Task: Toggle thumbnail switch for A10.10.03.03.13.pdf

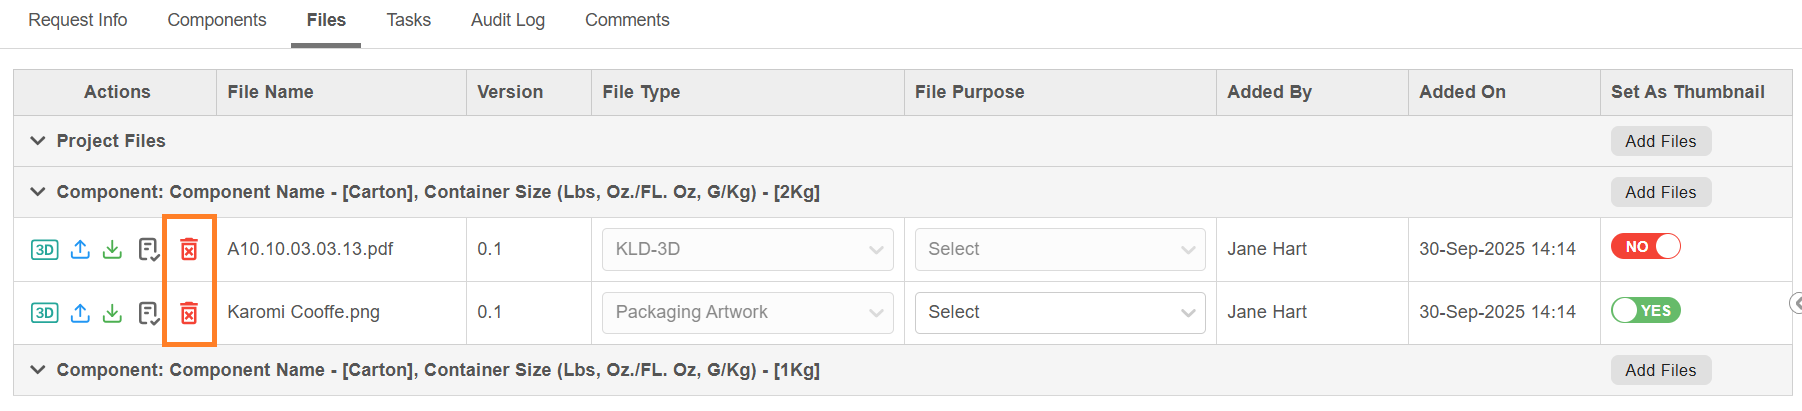Action: click(x=1645, y=247)
